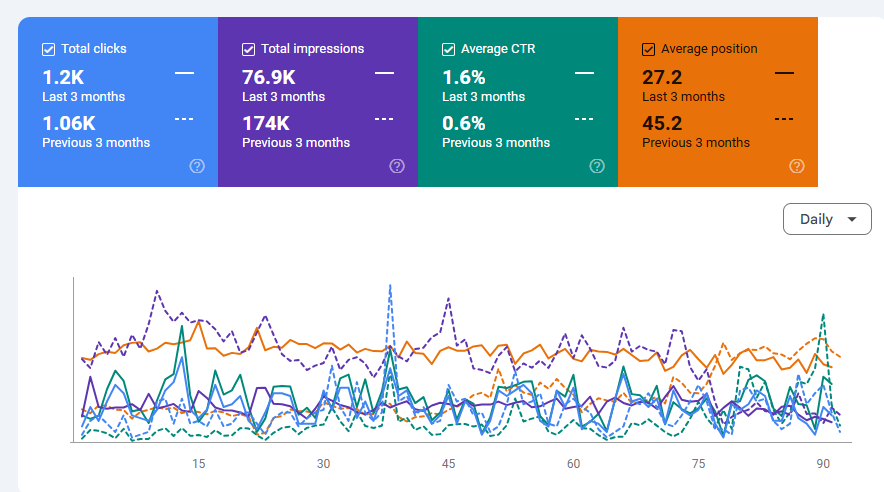Viewport: 884px width, 492px height.
Task: Click the Average CTR card help icon
Action: [x=597, y=166]
